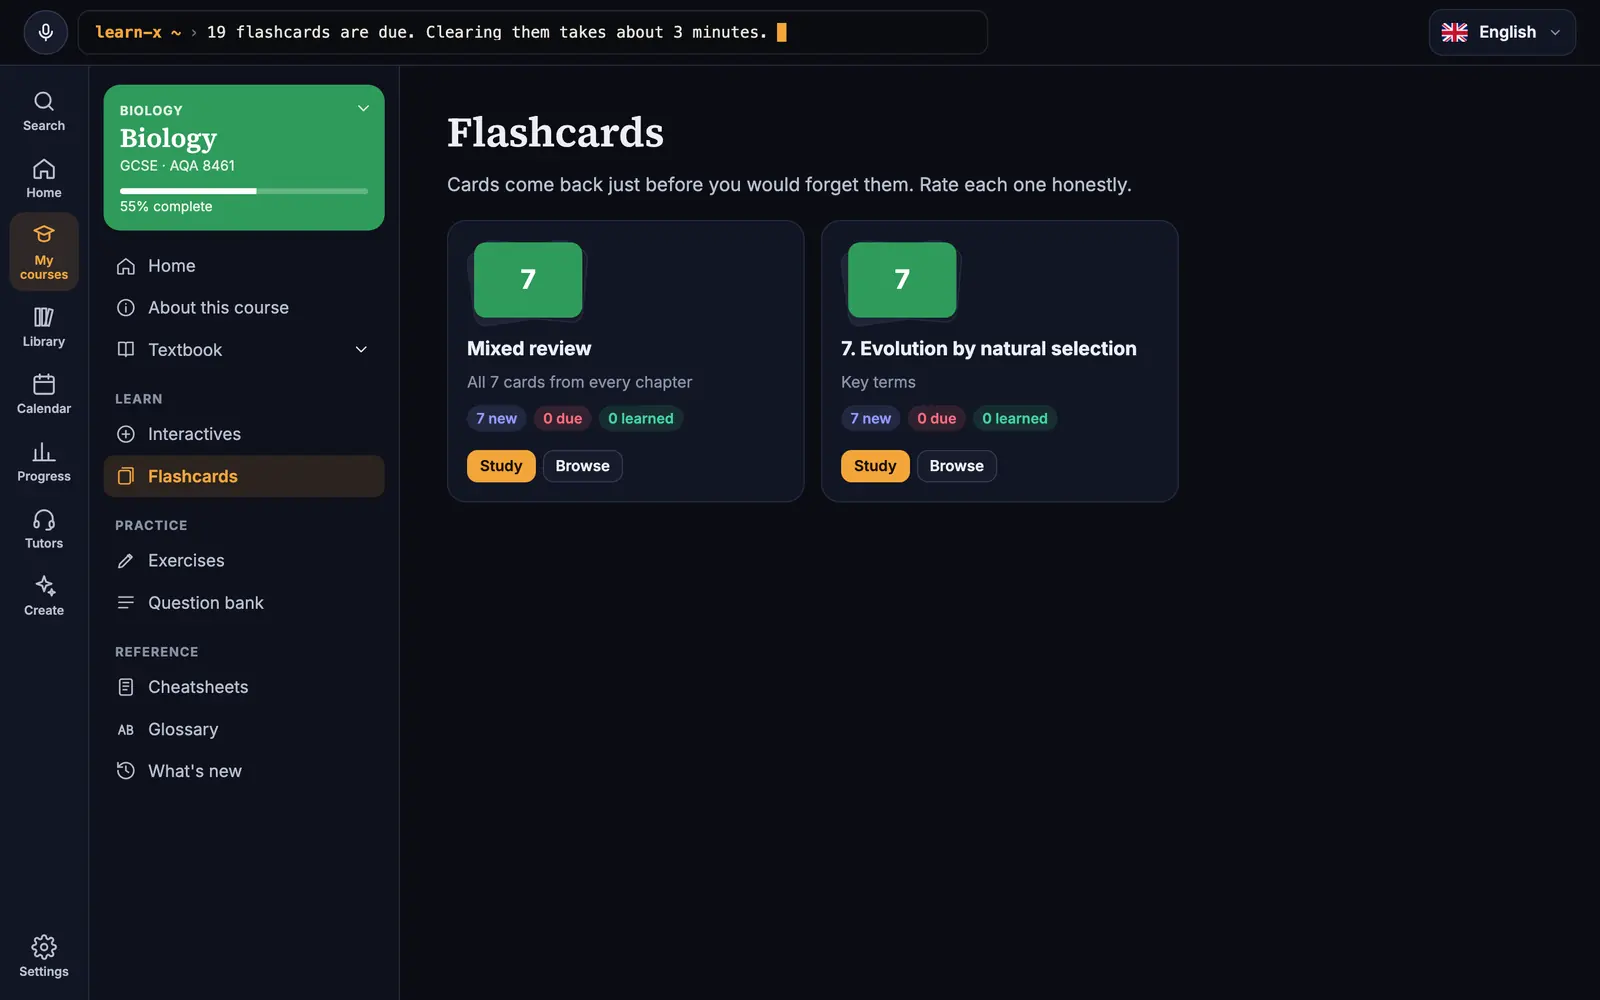The width and height of the screenshot is (1600, 1000).
Task: Open About this course
Action: coord(244,308)
